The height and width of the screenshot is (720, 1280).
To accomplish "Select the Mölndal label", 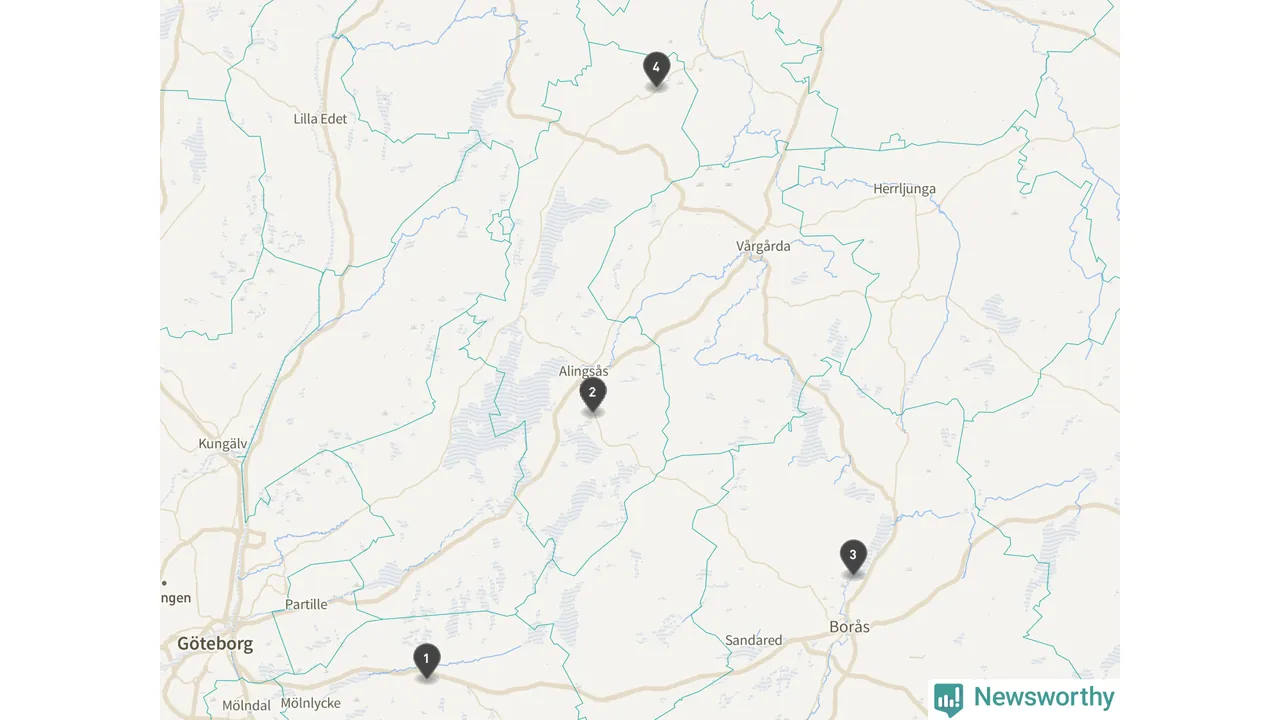I will 246,705.
